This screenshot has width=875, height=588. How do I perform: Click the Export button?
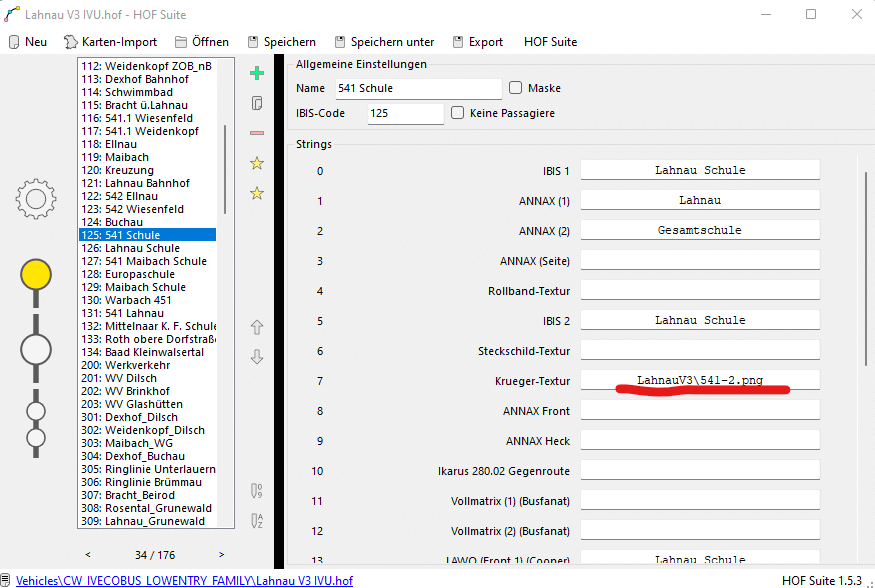coord(478,42)
